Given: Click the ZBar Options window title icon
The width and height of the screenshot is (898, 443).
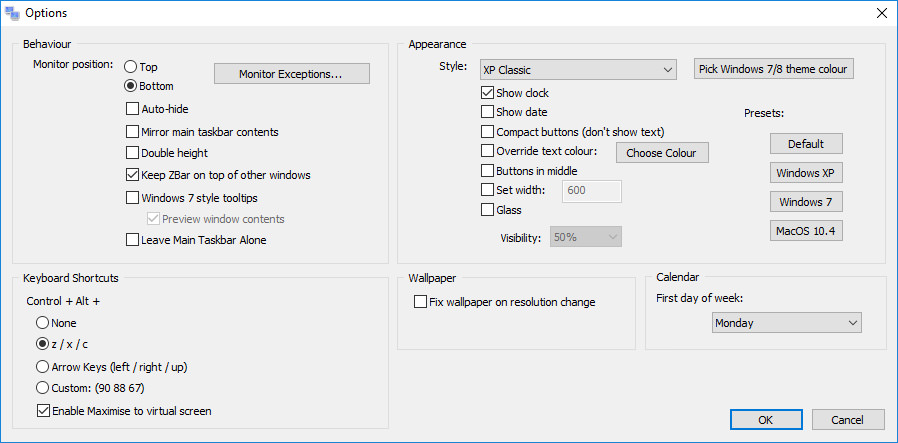Looking at the screenshot, I should (12, 13).
